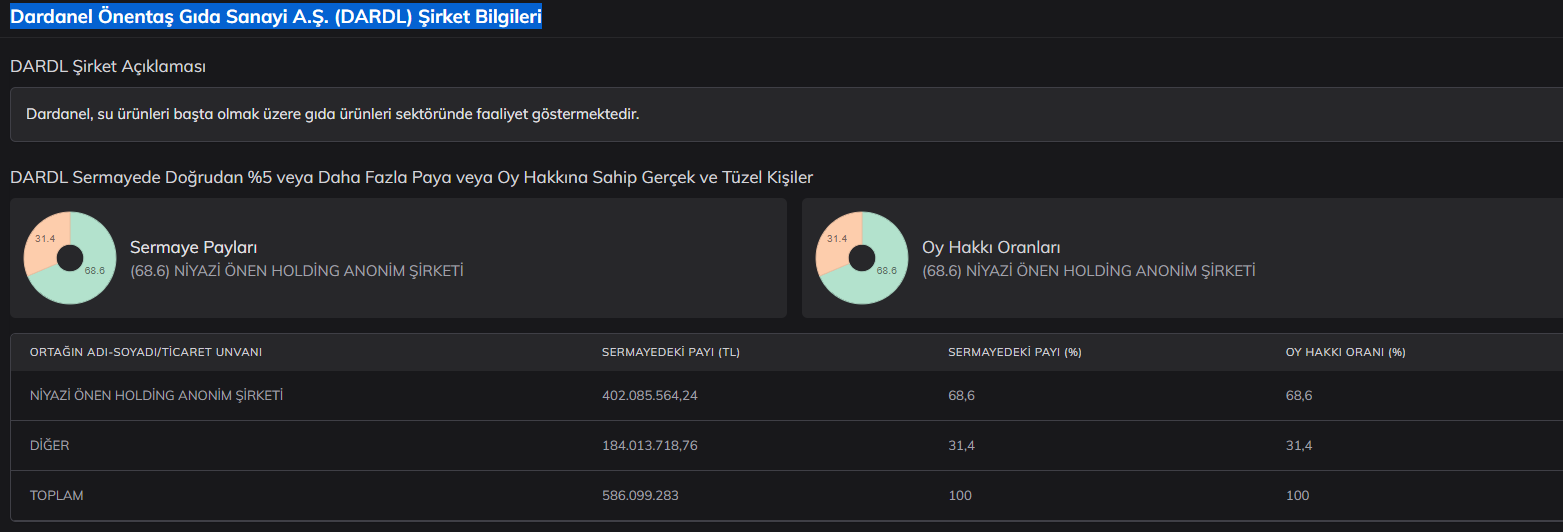This screenshot has width=1563, height=532.
Task: Select the TOPLAM row label
Action: tap(56, 496)
